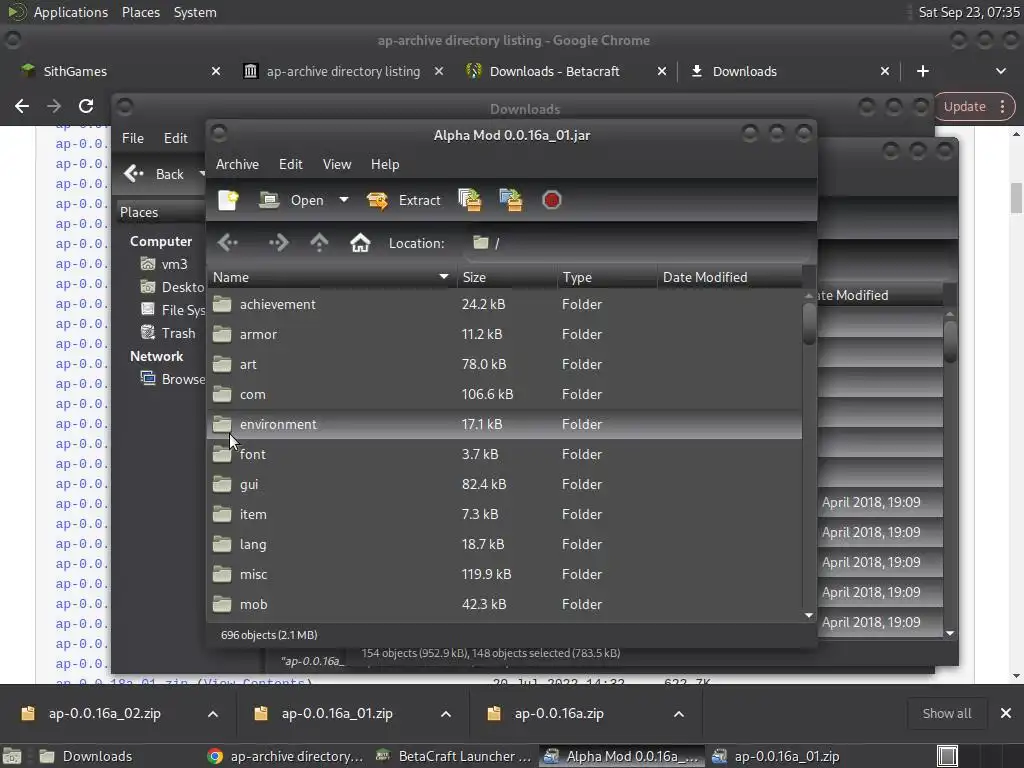Select the art folder row
This screenshot has height=768, width=1024.
point(504,364)
